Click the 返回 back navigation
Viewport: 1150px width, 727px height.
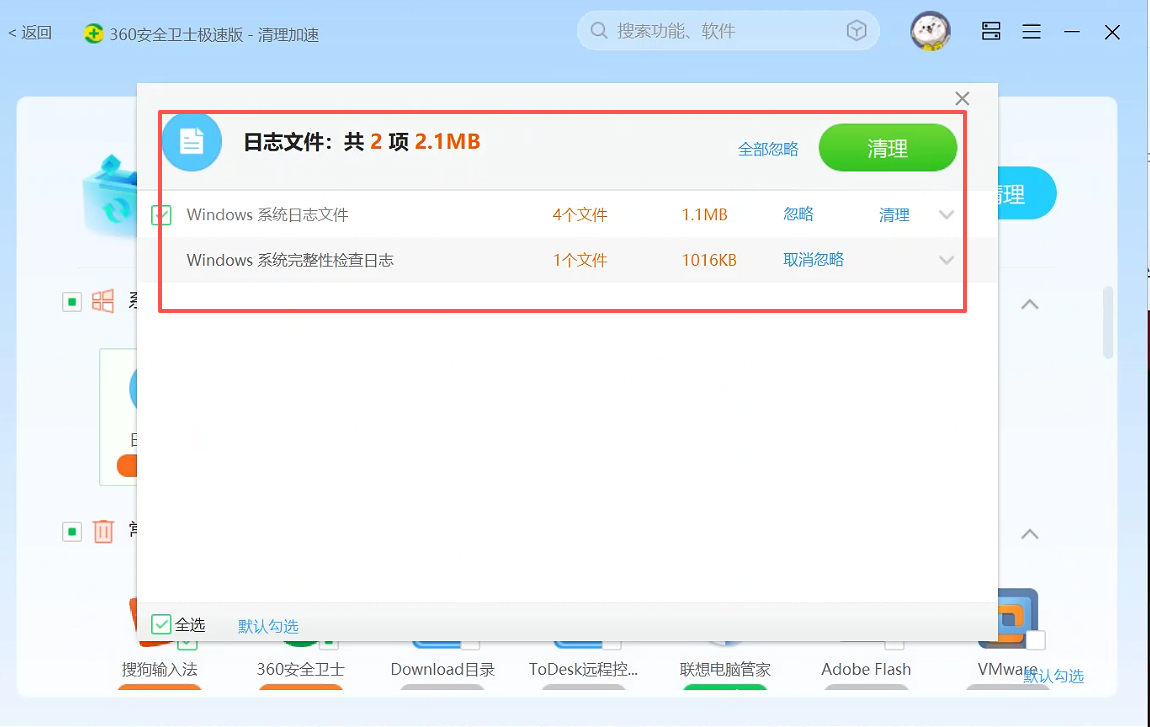pos(30,32)
